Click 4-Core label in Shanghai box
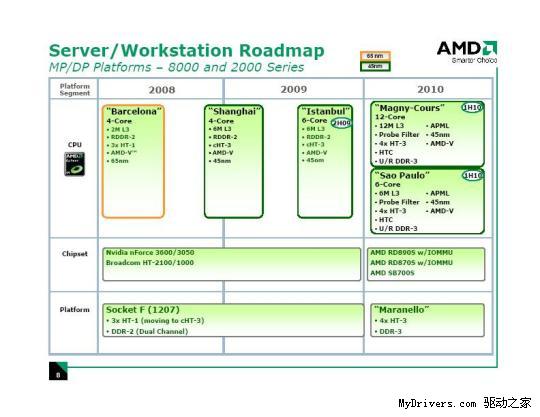 click(221, 121)
